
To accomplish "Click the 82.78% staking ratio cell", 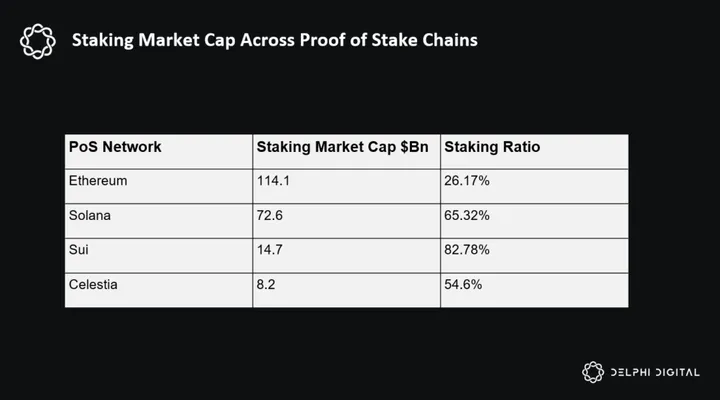I will pyautogui.click(x=467, y=250).
